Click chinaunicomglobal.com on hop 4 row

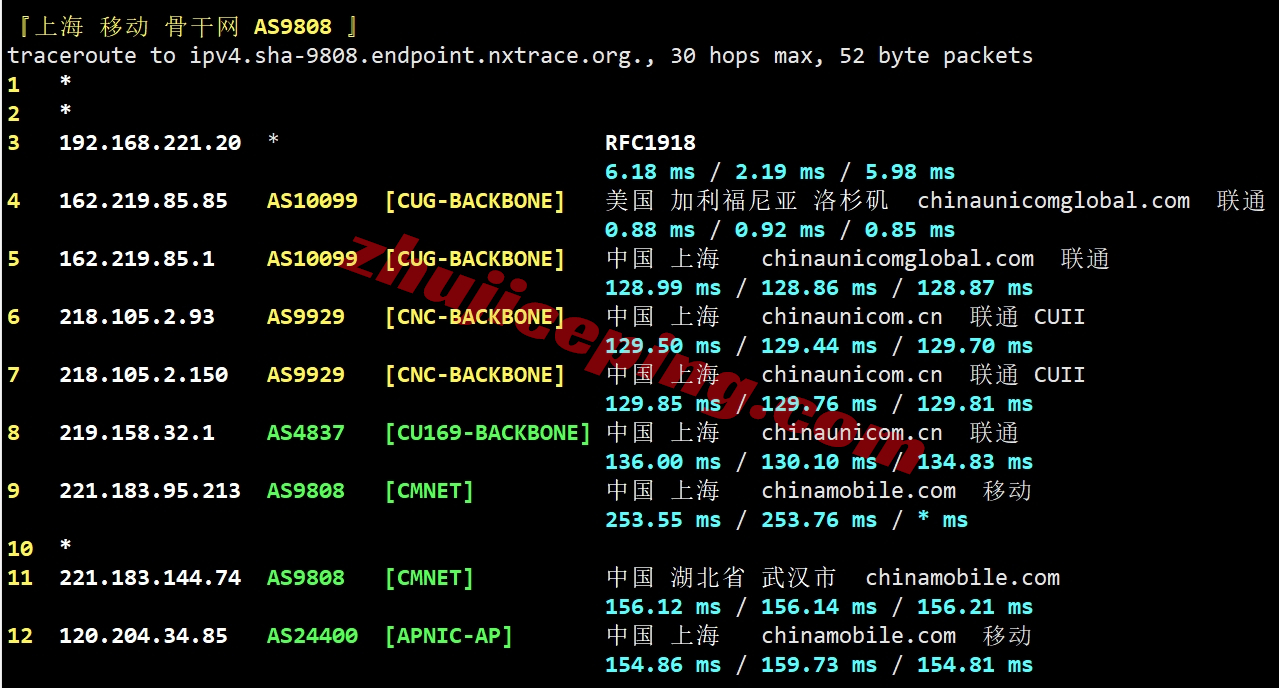click(x=1054, y=201)
